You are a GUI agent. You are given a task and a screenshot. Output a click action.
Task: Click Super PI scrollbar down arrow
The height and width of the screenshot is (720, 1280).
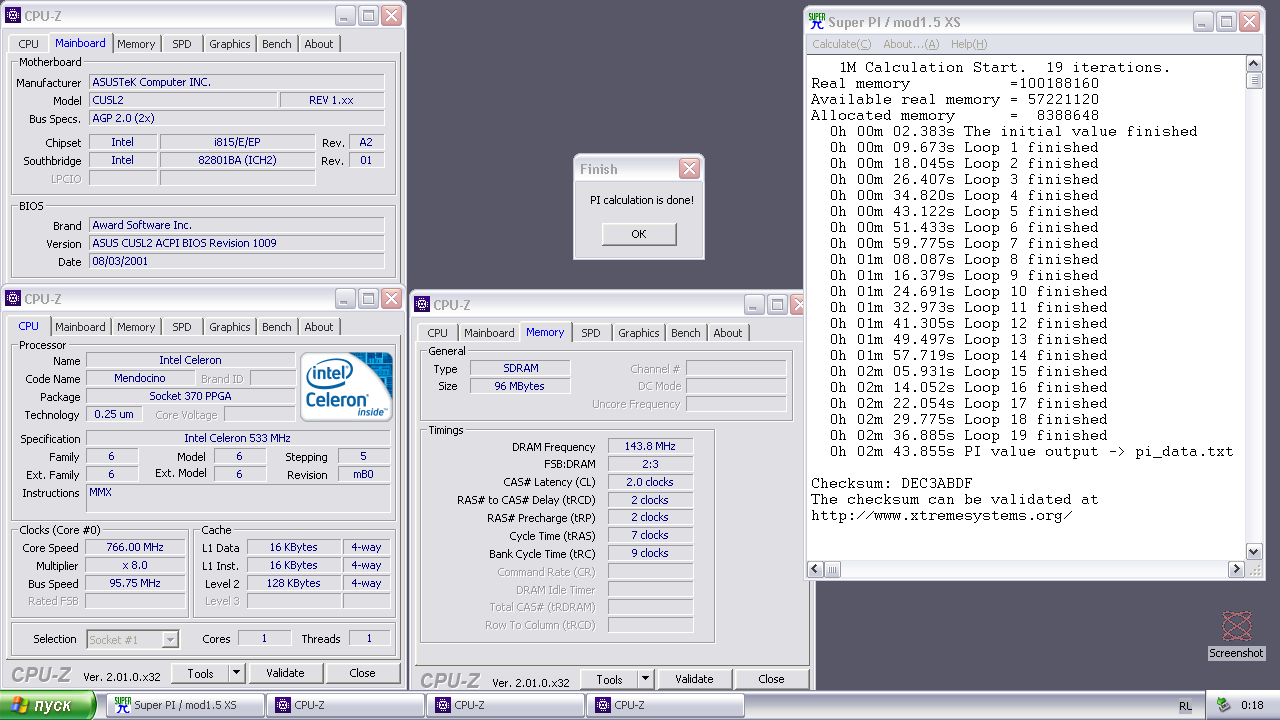(x=1254, y=551)
